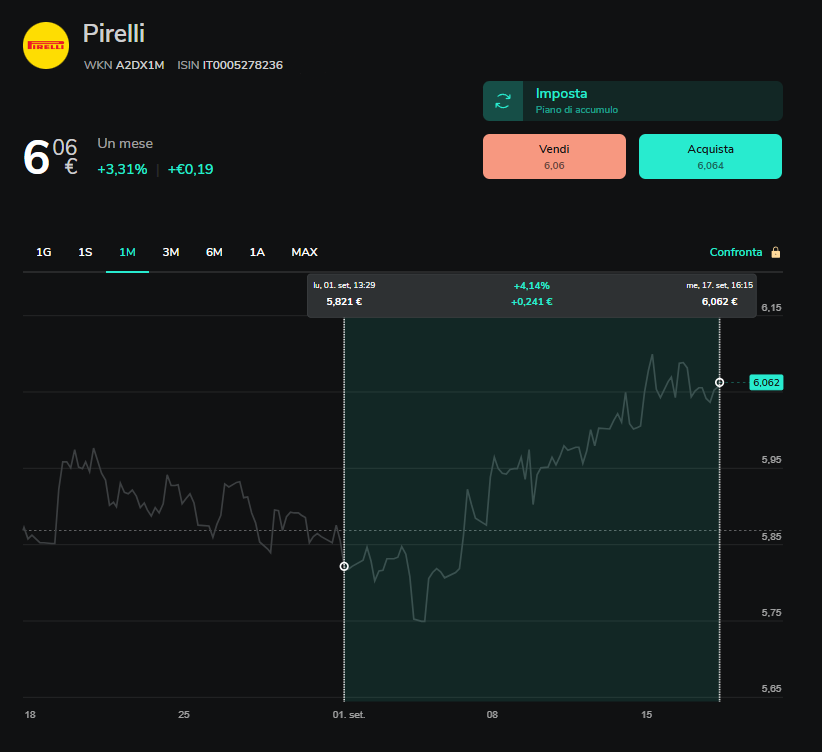Click the Pirelli heading title
This screenshot has width=822, height=752.
pos(114,34)
